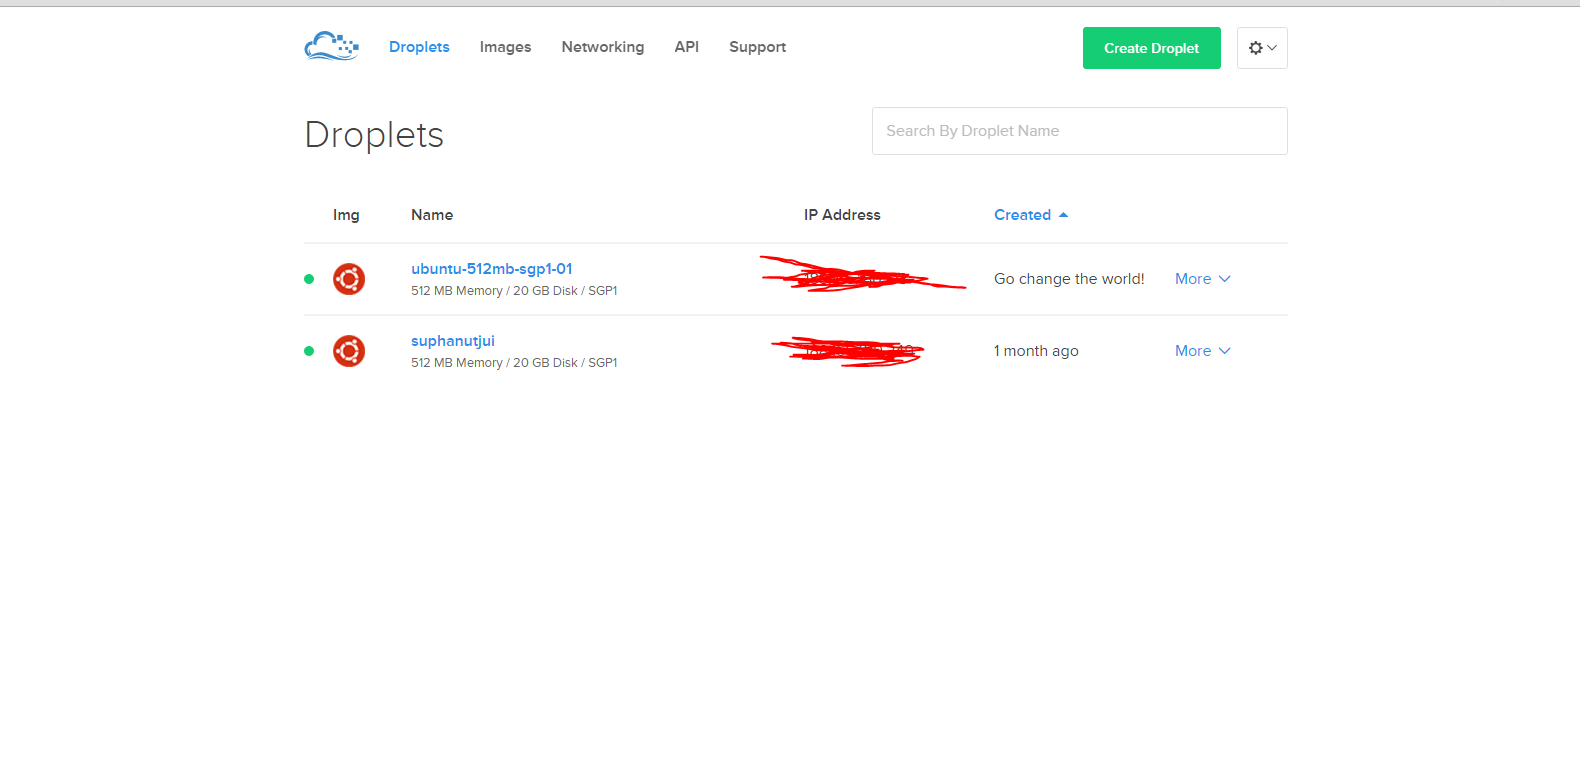Click the Create Droplet button
Viewport: 1580px width, 767px height.
click(x=1152, y=48)
